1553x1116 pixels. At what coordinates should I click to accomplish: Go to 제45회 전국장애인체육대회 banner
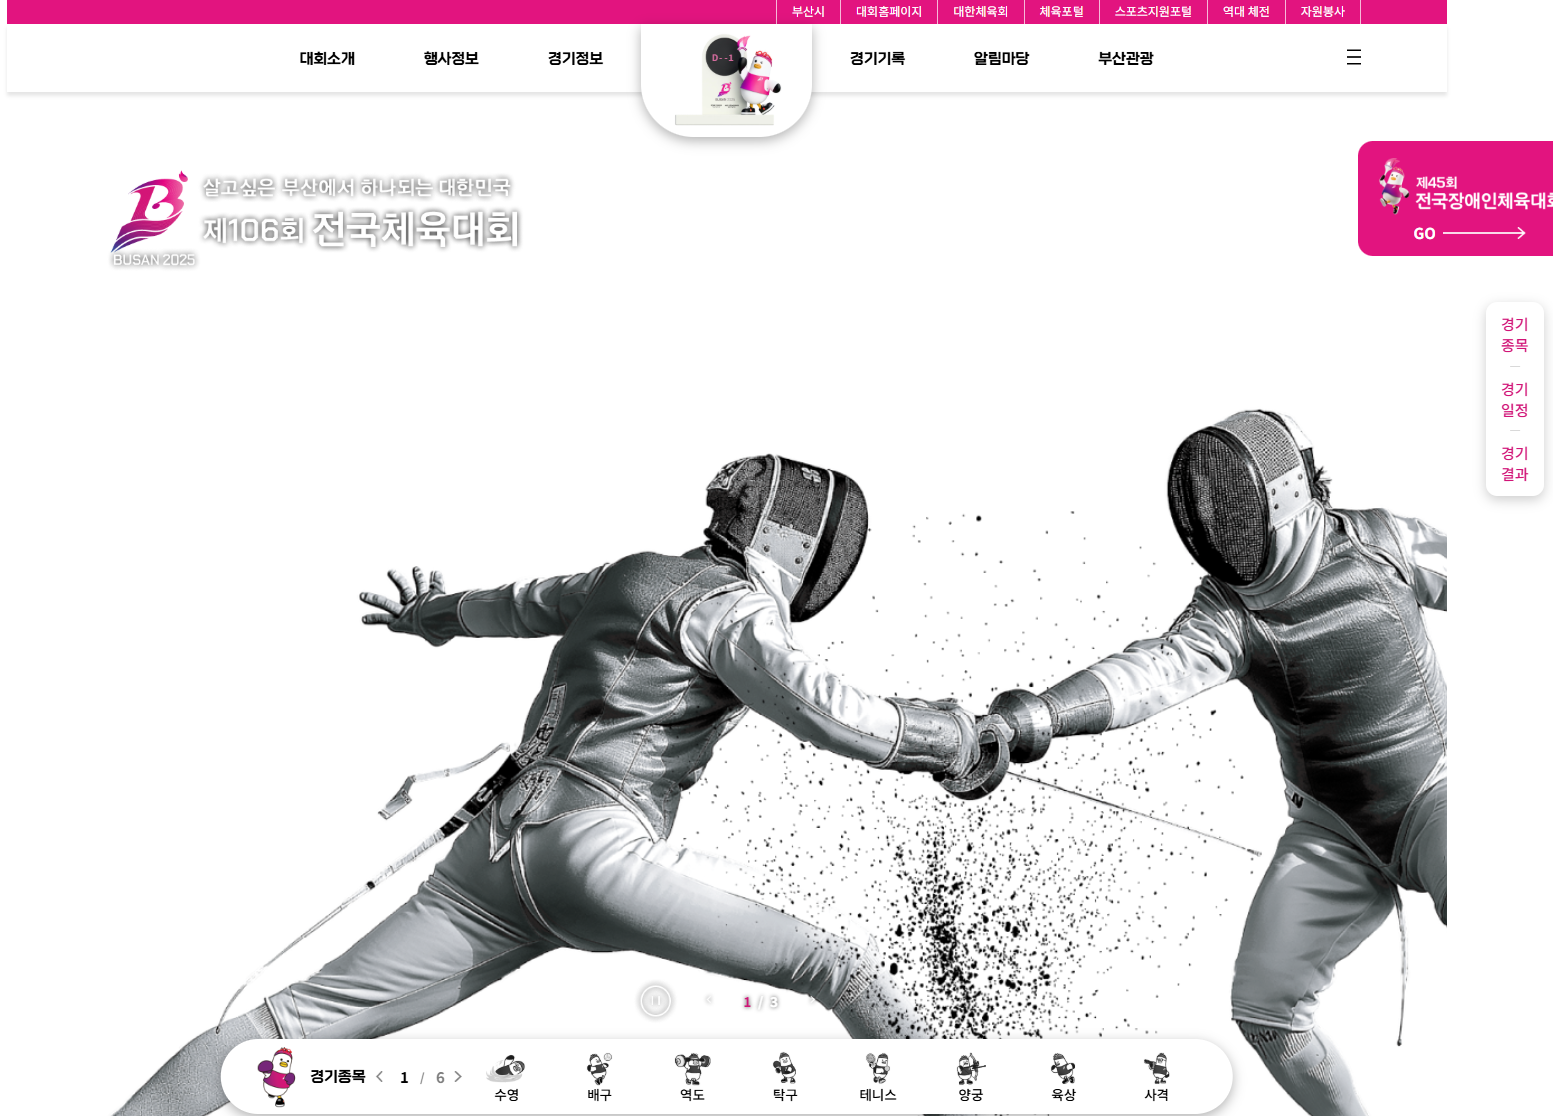coord(1455,199)
